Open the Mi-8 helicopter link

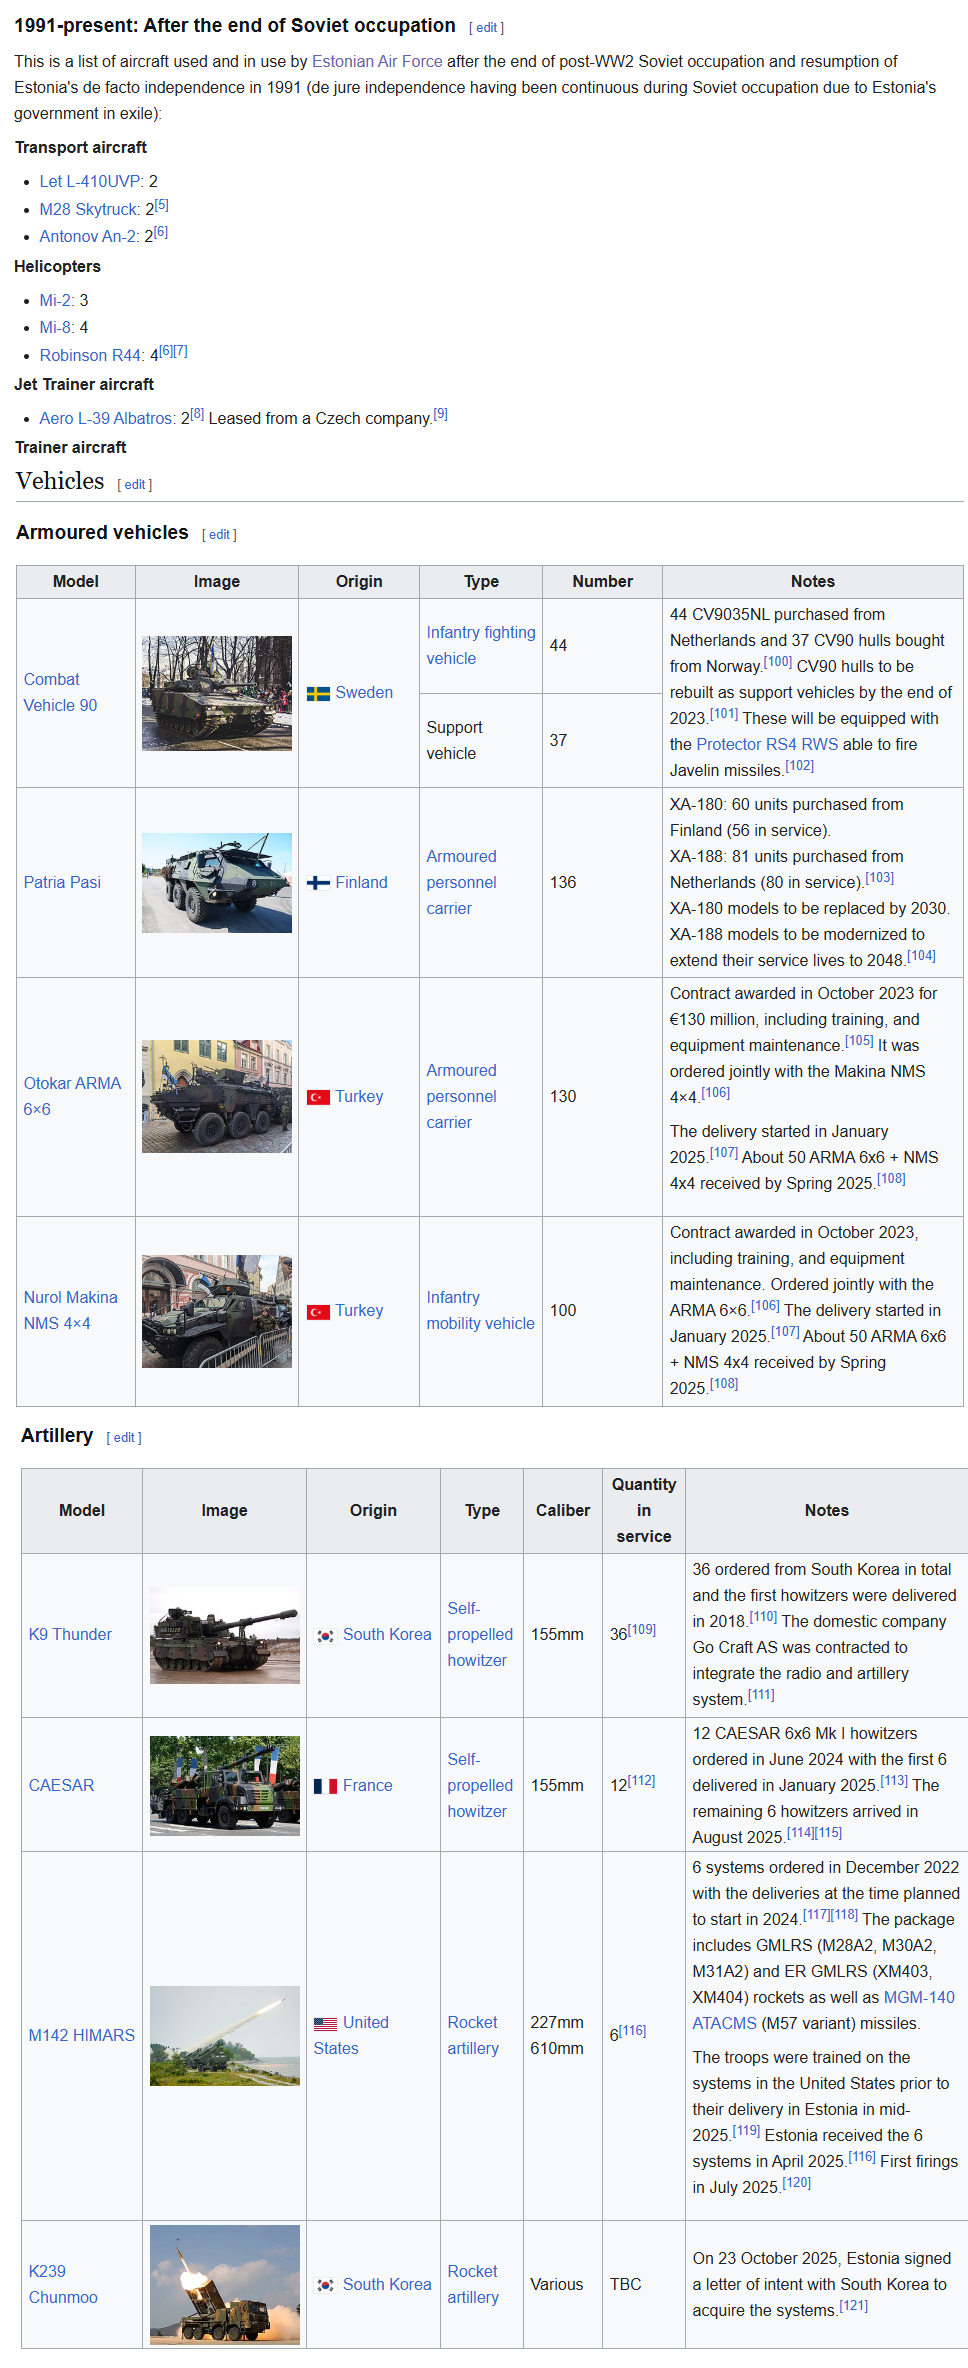pyautogui.click(x=55, y=327)
